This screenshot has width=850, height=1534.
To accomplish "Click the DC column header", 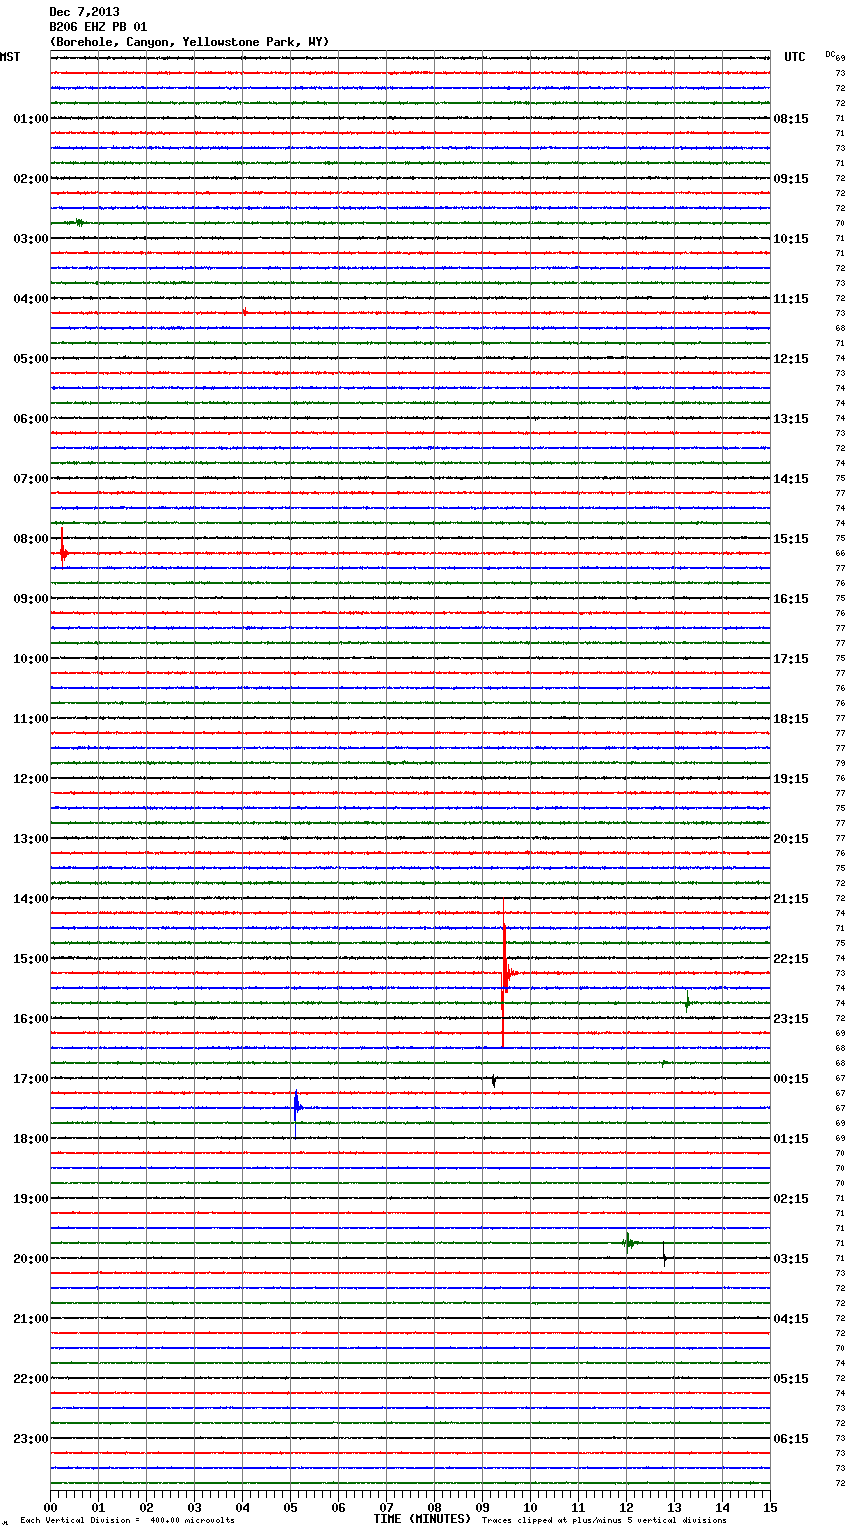I will (830, 53).
